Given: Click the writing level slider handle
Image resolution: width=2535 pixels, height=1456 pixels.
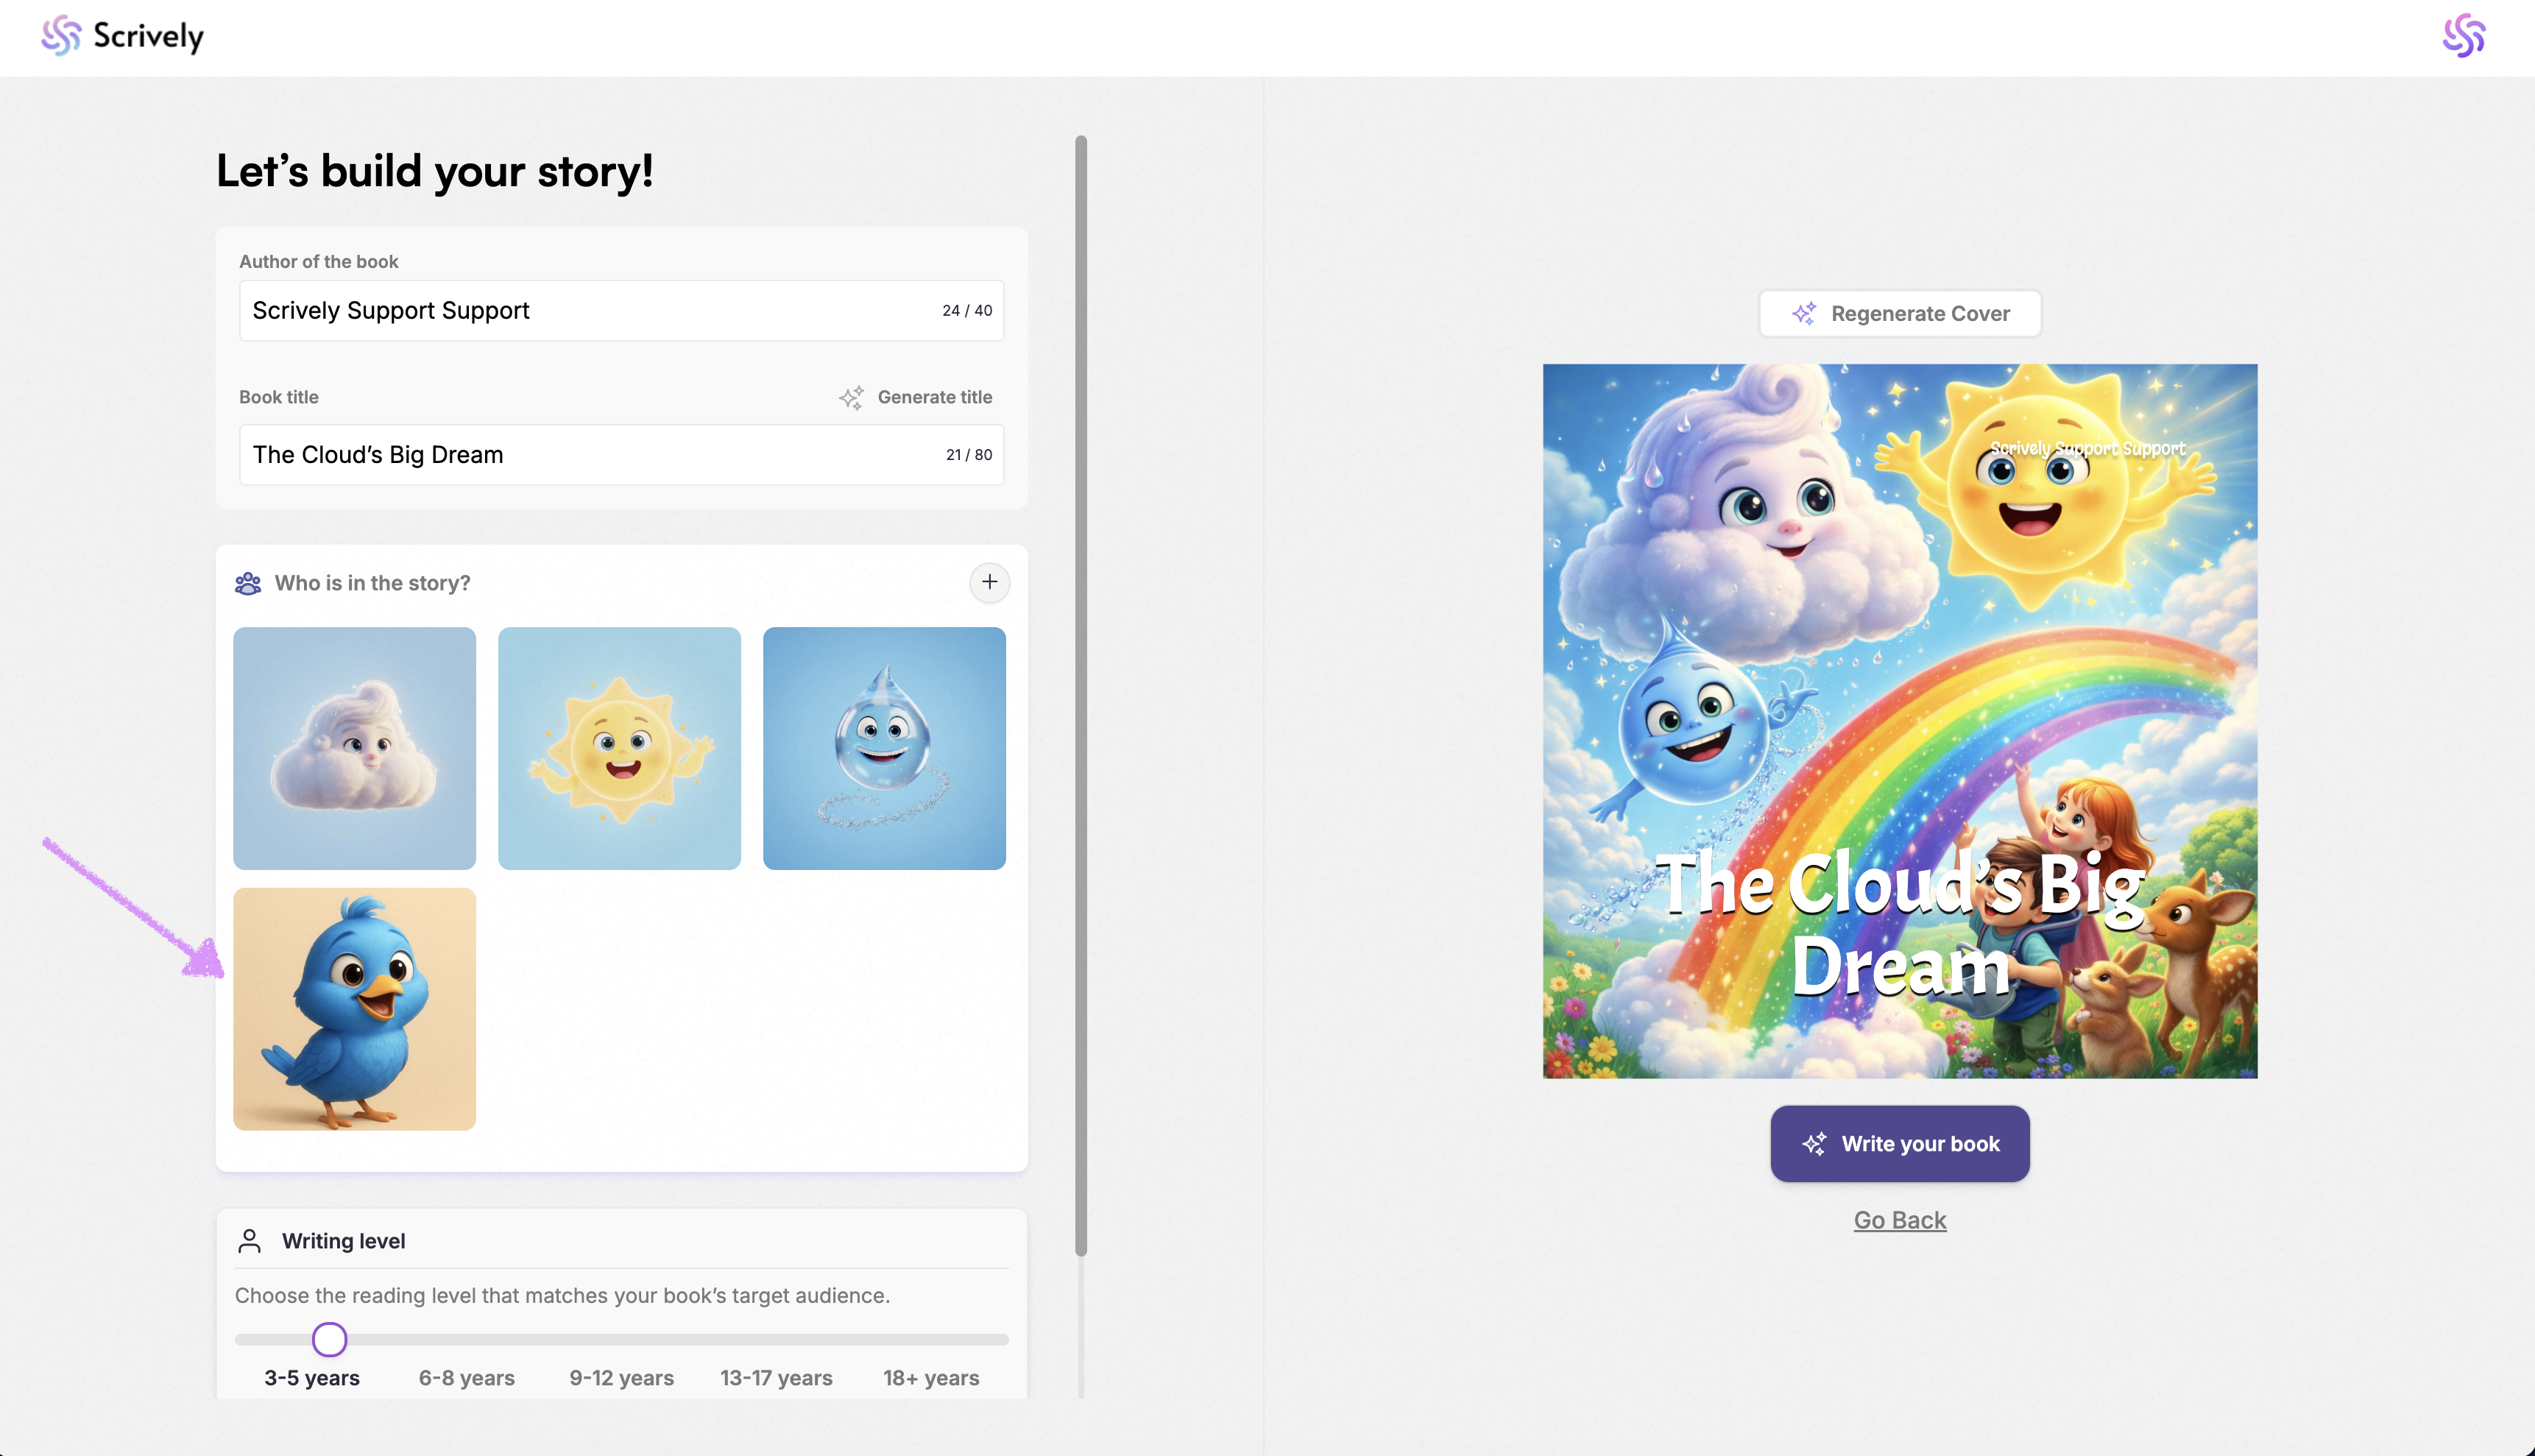Looking at the screenshot, I should [329, 1339].
